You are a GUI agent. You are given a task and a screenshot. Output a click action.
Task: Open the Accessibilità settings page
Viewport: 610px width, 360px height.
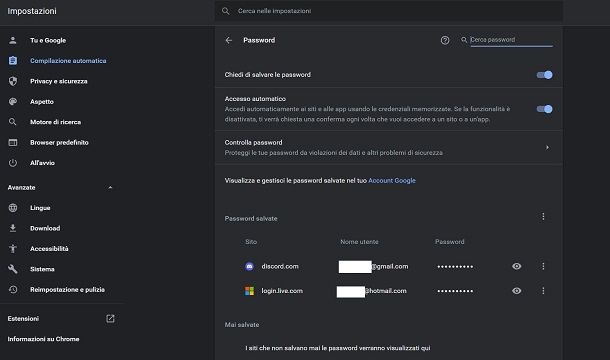tap(49, 249)
